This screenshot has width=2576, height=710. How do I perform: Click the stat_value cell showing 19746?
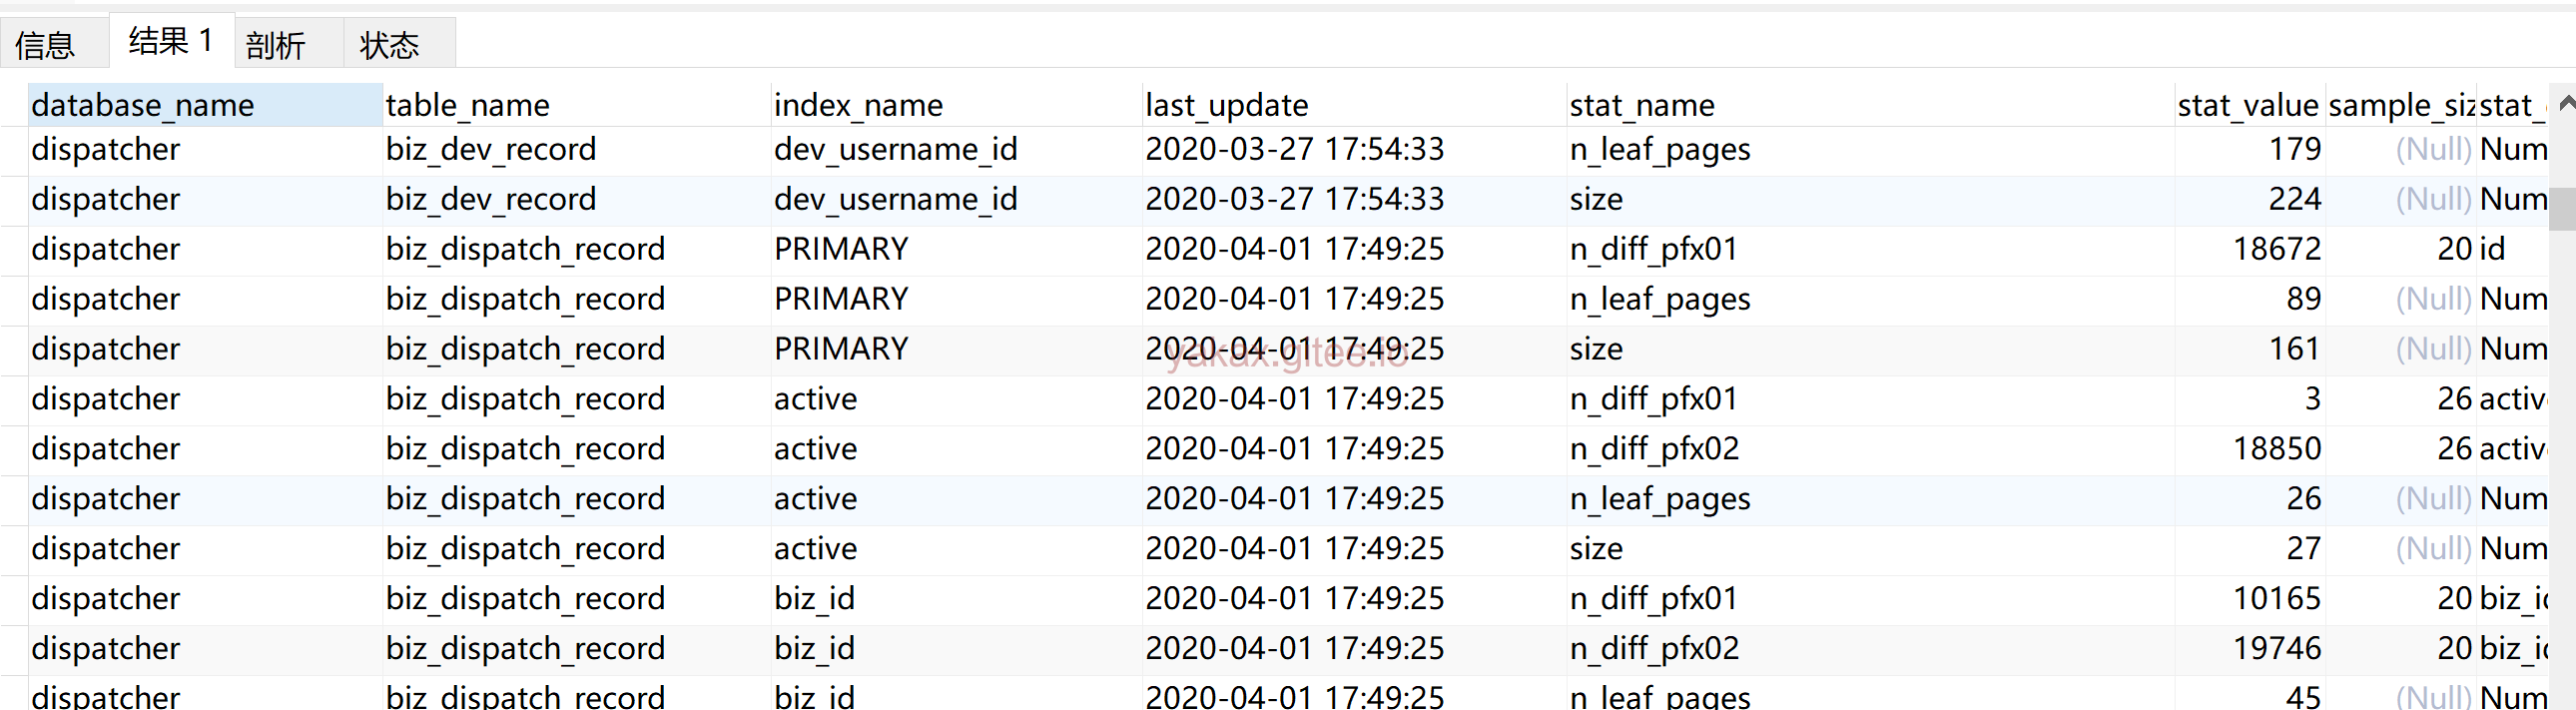2277,649
